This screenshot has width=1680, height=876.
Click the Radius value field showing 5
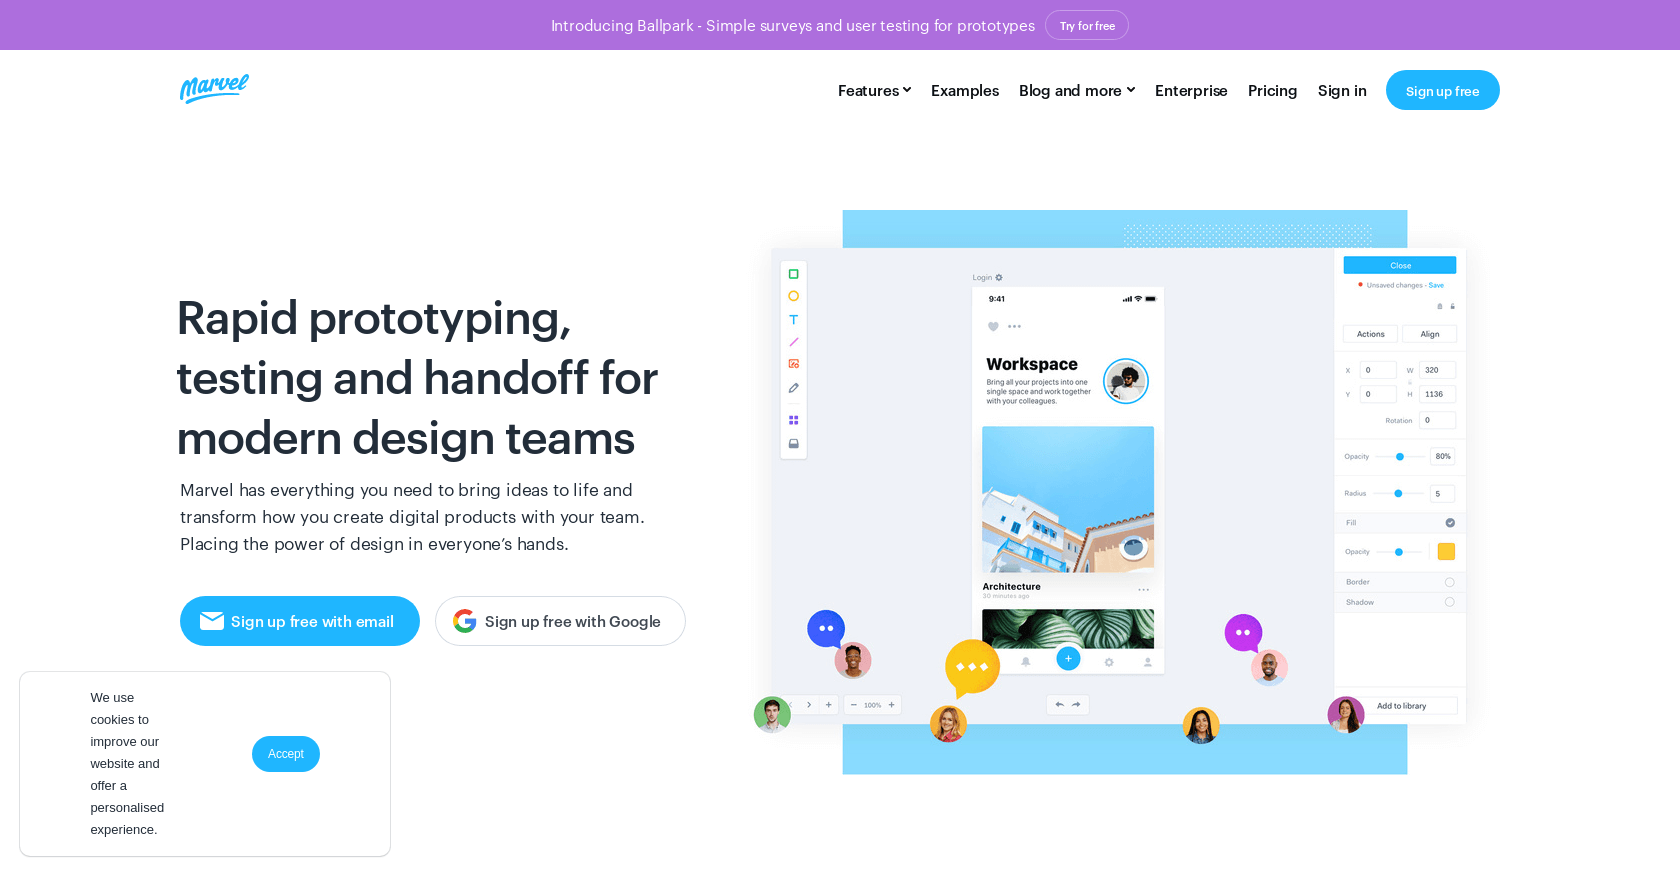coord(1442,494)
